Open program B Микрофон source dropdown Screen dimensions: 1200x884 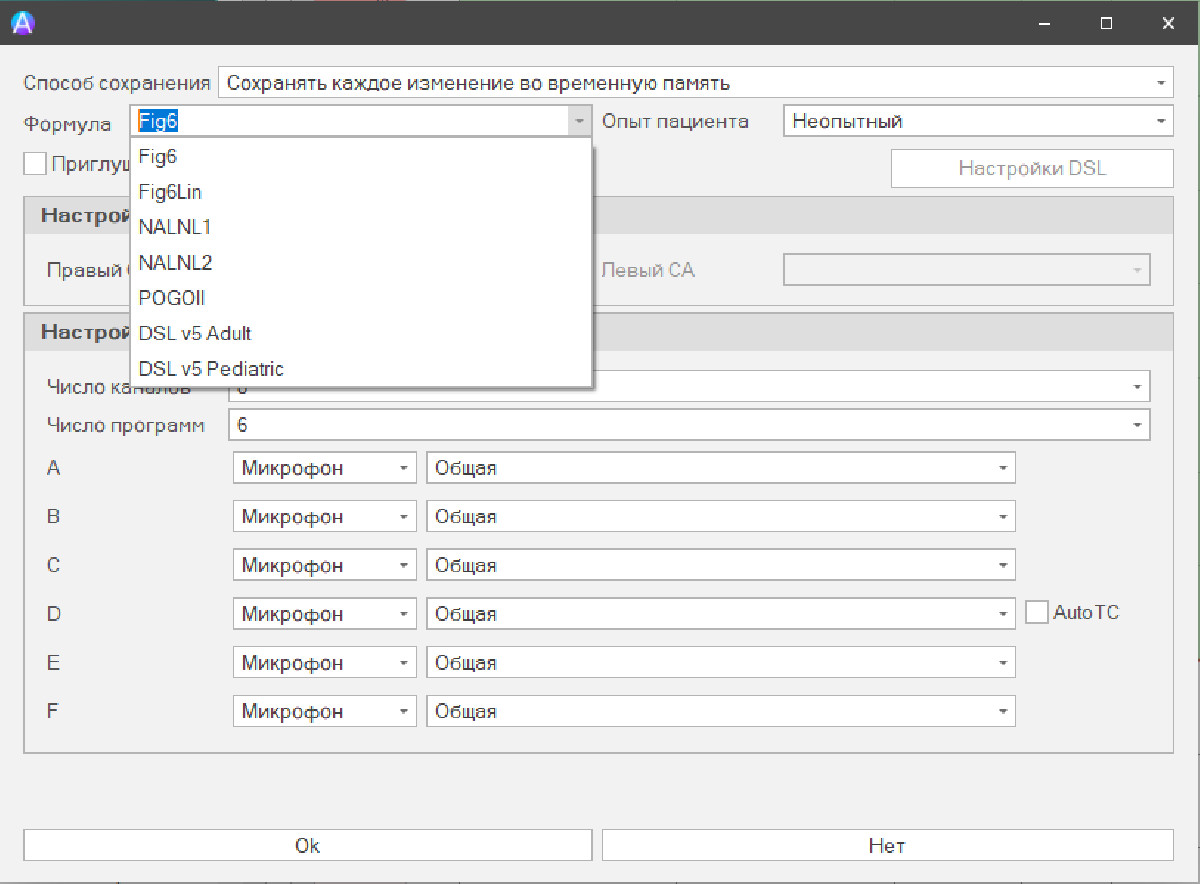tap(325, 516)
